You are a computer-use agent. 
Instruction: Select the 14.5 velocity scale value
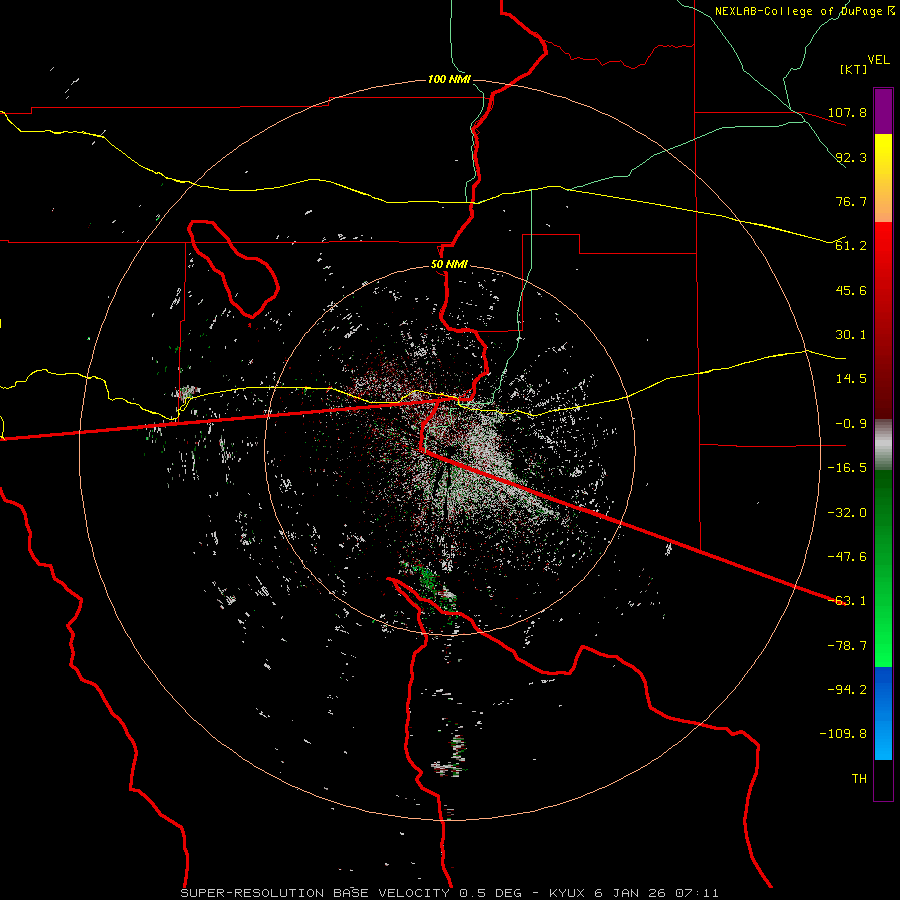tap(851, 379)
